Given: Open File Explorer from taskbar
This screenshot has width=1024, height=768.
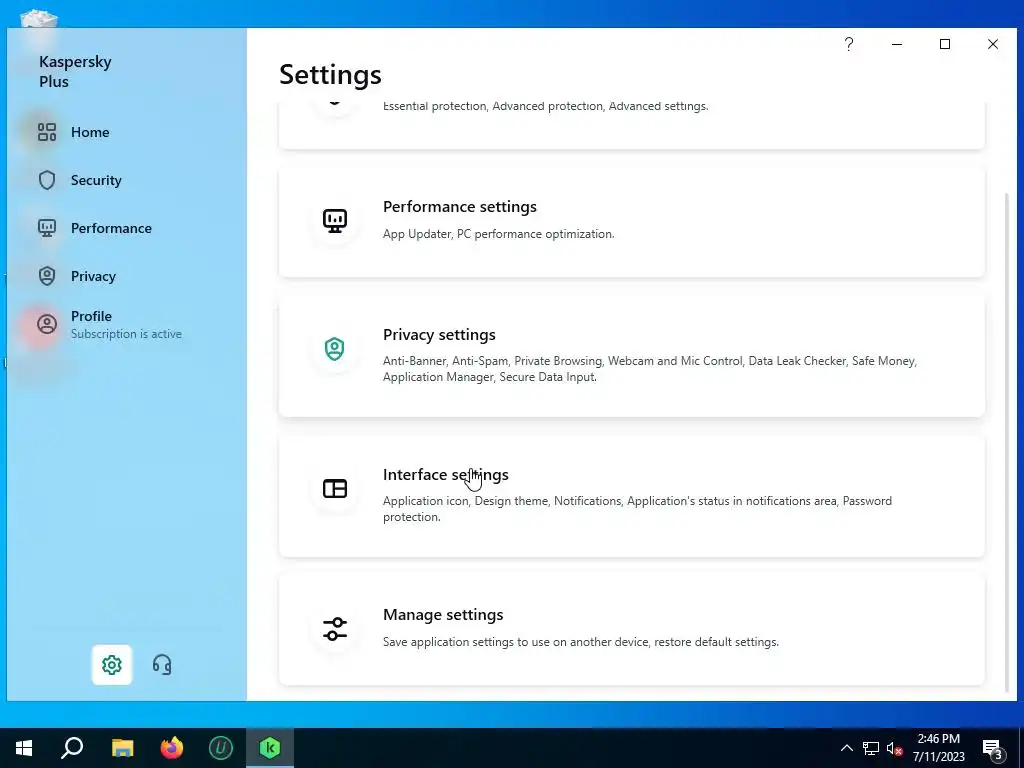Looking at the screenshot, I should coord(122,748).
